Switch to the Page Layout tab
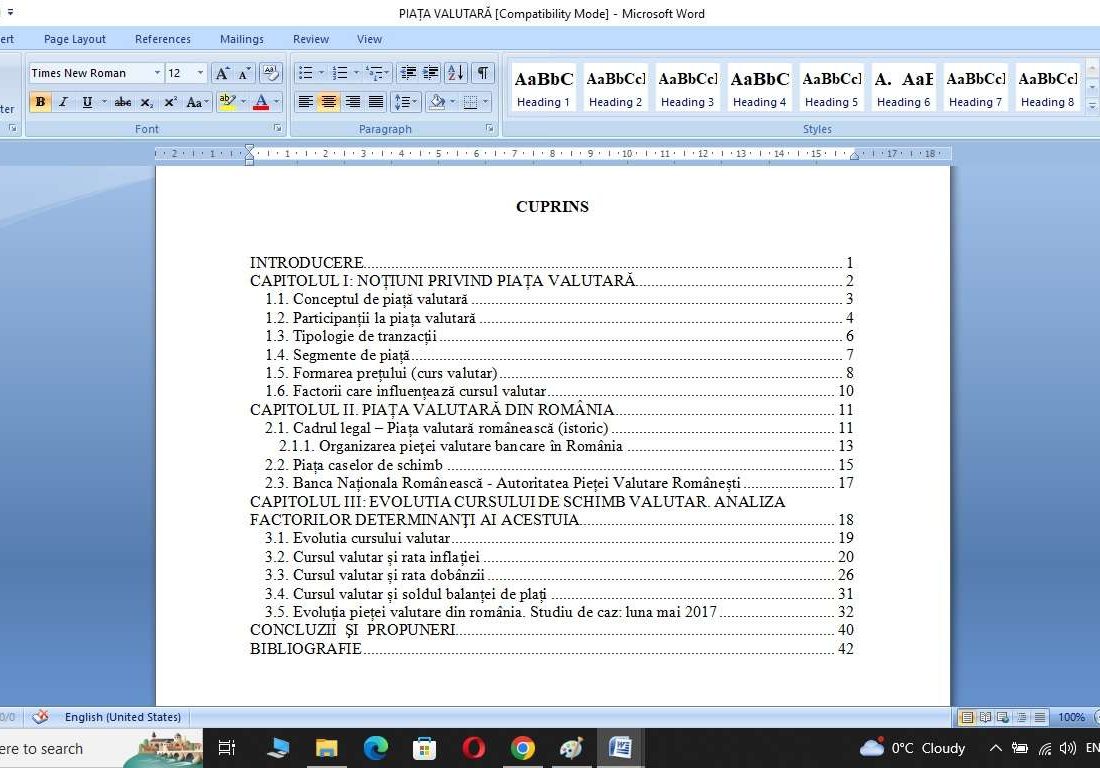 (74, 39)
